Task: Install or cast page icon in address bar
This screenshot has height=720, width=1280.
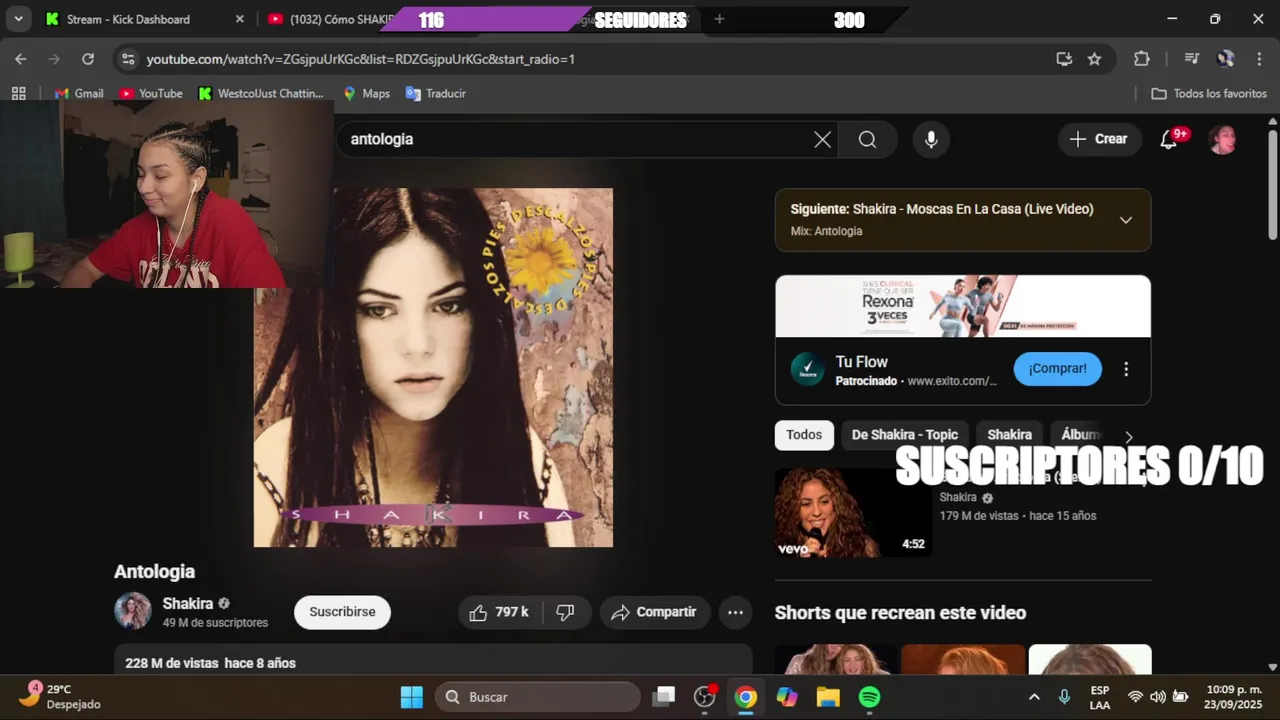Action: click(1064, 59)
